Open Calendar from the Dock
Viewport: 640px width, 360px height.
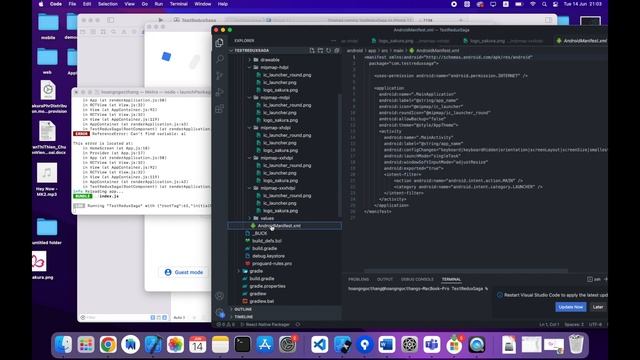click(198, 345)
